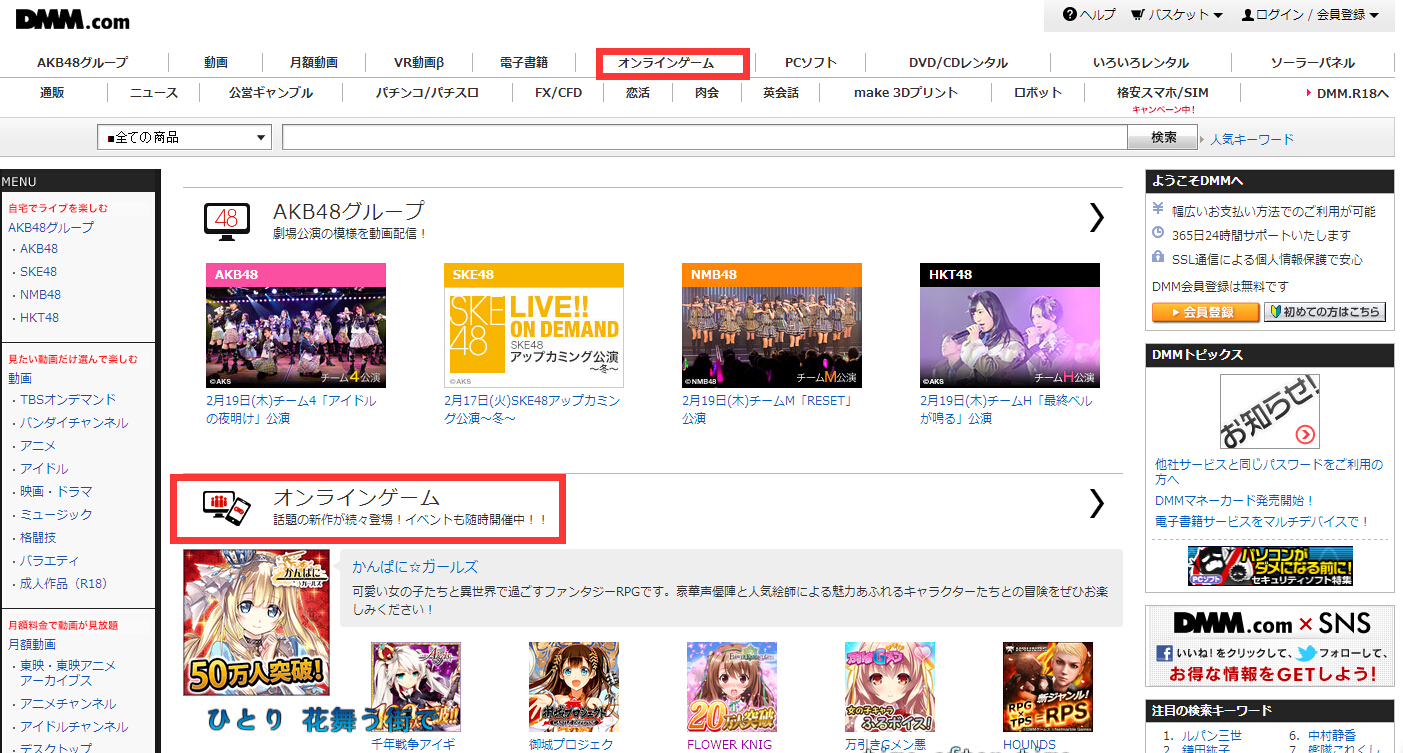This screenshot has height=753, width=1403.
Task: Open NMB48 in the left menu
Action: click(40, 295)
